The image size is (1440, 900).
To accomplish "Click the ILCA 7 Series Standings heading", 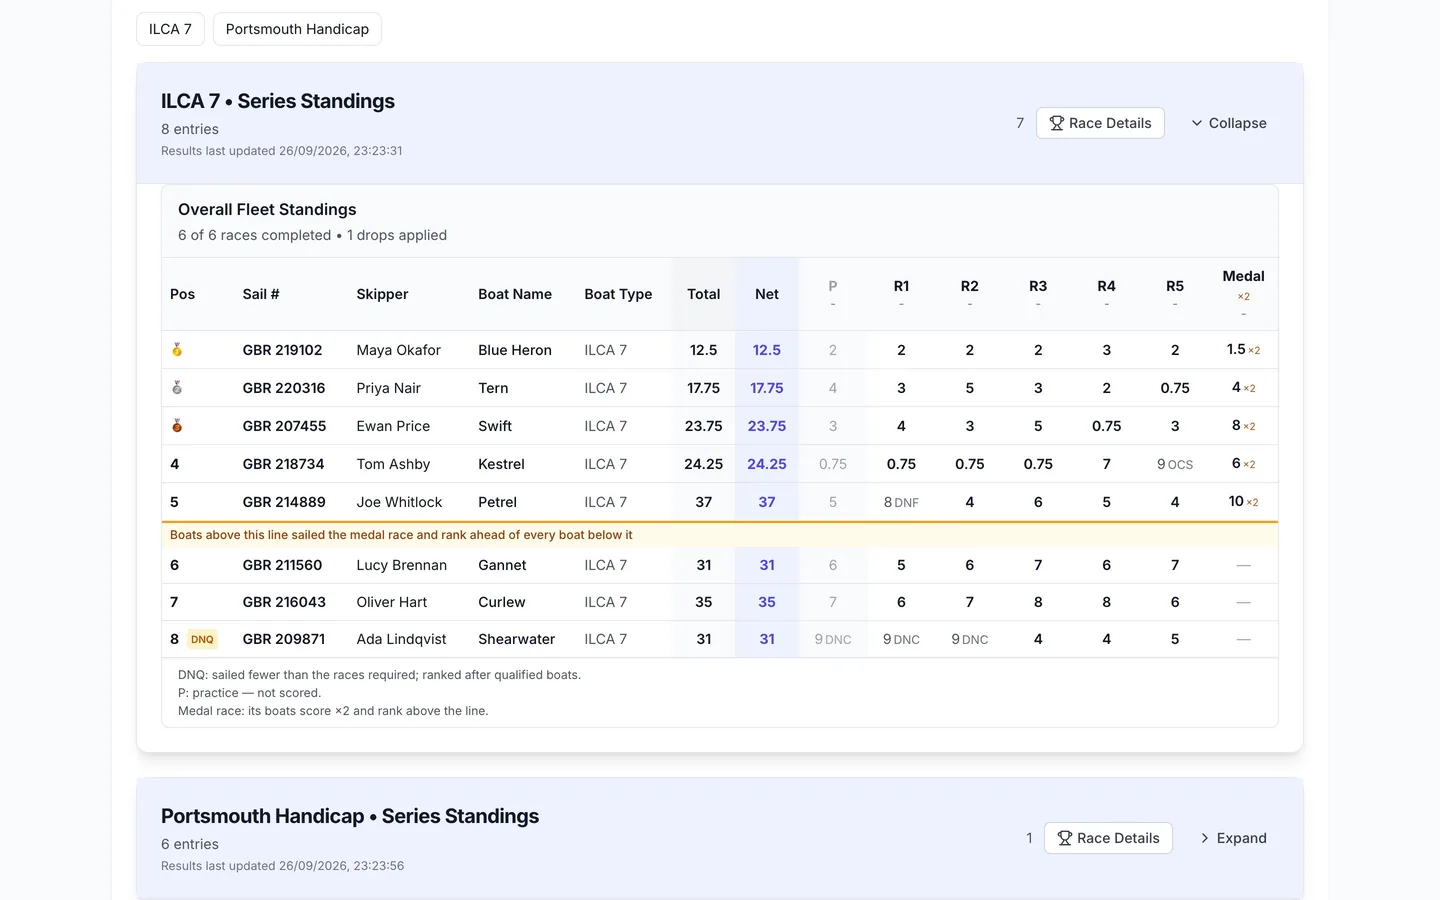I will [x=278, y=101].
